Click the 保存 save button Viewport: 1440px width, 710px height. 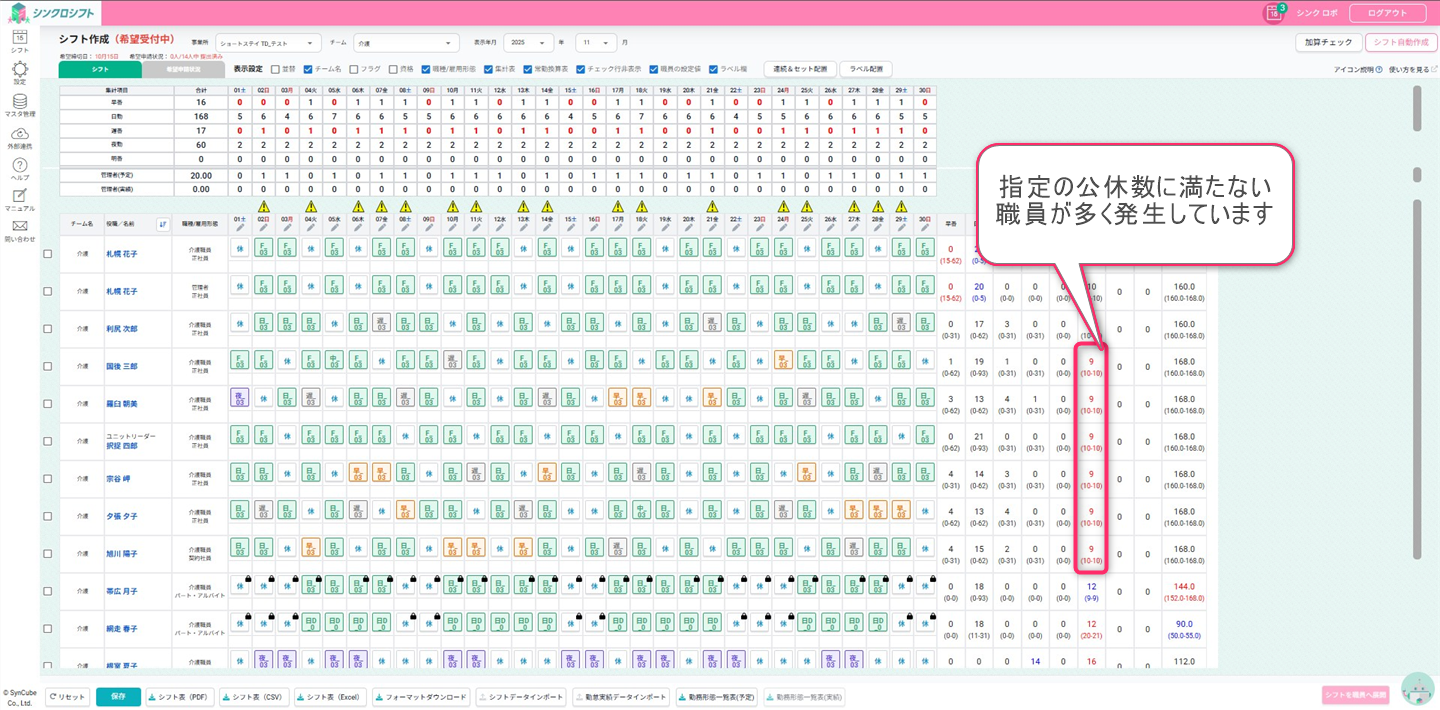[118, 697]
